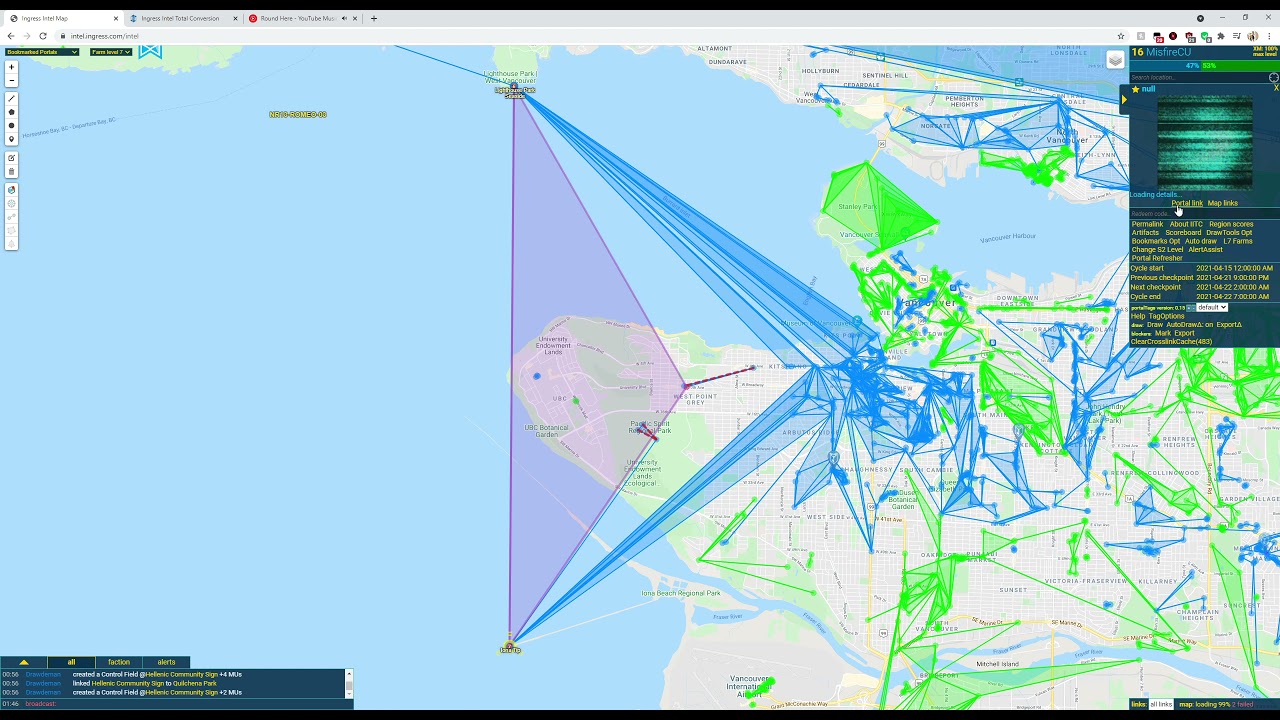Open the browser extensions puzzle icon
Screen dimensions: 1280x720
[x=1221, y=36]
